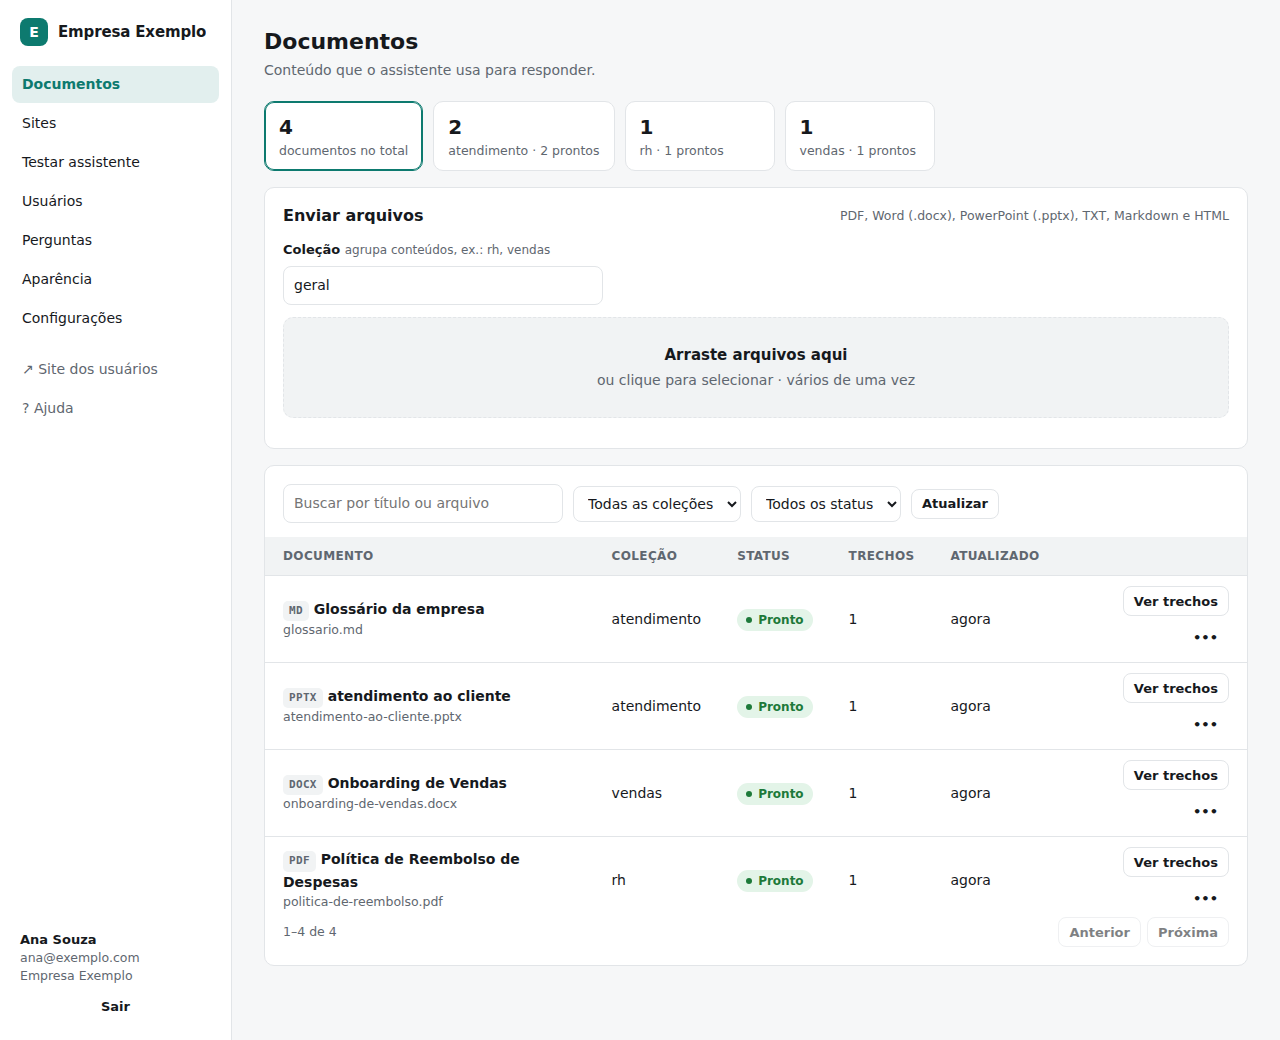Click the Sair logout button

tap(115, 1007)
